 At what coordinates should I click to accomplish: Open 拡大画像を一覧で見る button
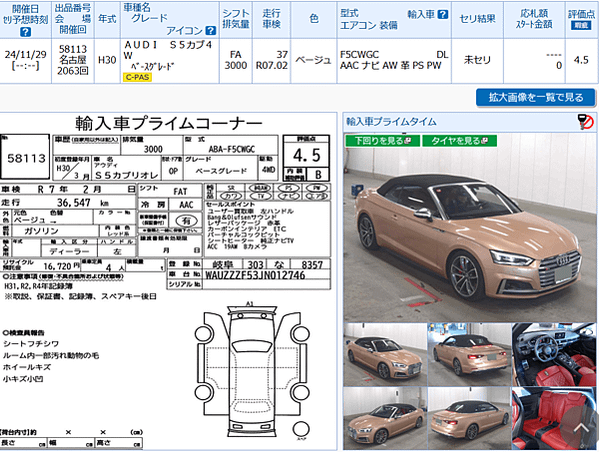pyautogui.click(x=536, y=97)
